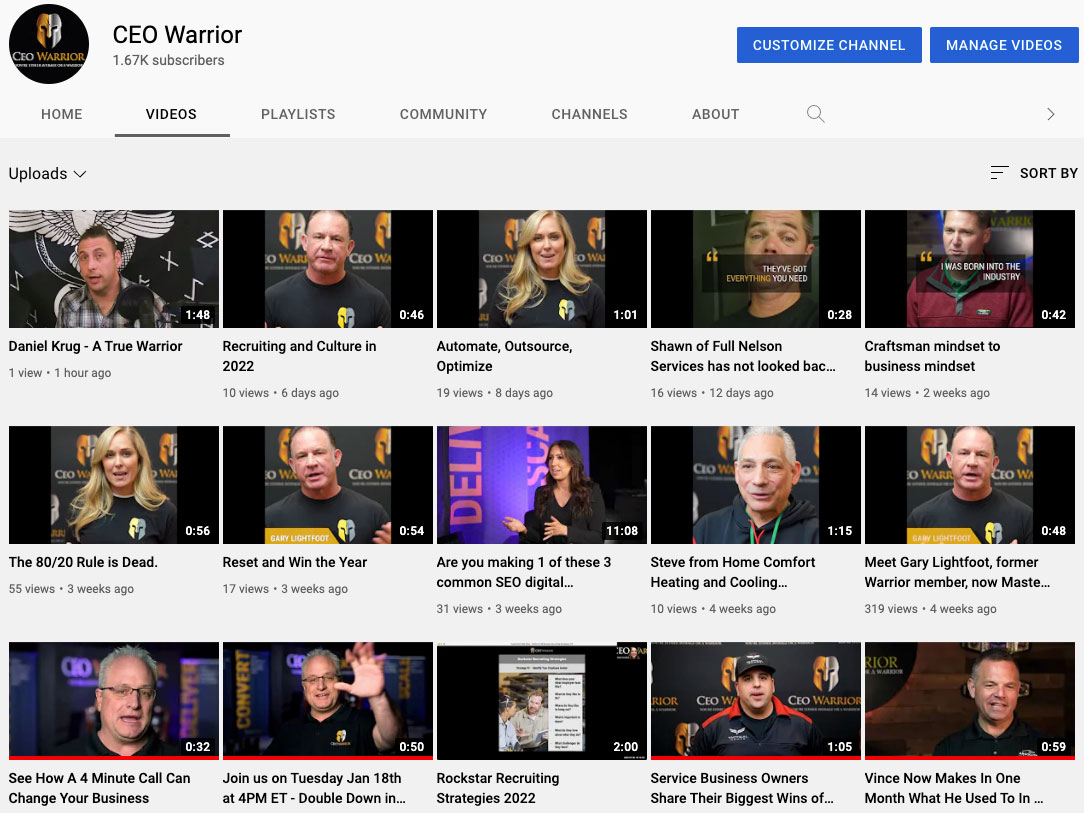Viewport: 1084px width, 813px height.
Task: Click title Daniel Krug - A True Warrior
Action: (95, 346)
